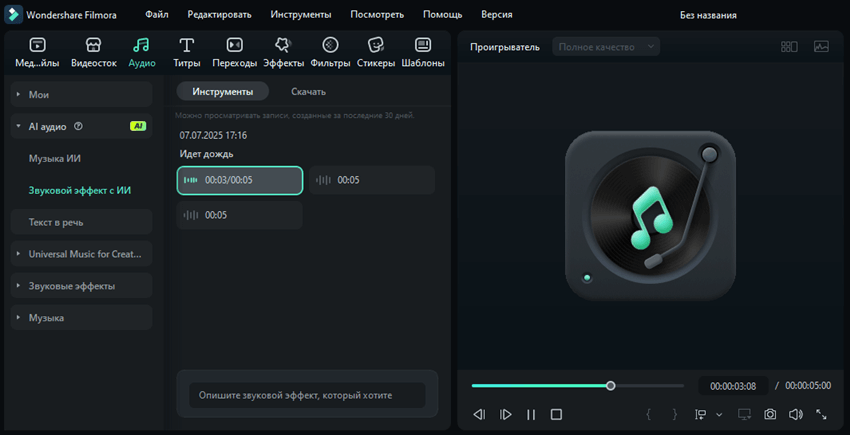Select the Инструменты pill tab

(x=223, y=92)
